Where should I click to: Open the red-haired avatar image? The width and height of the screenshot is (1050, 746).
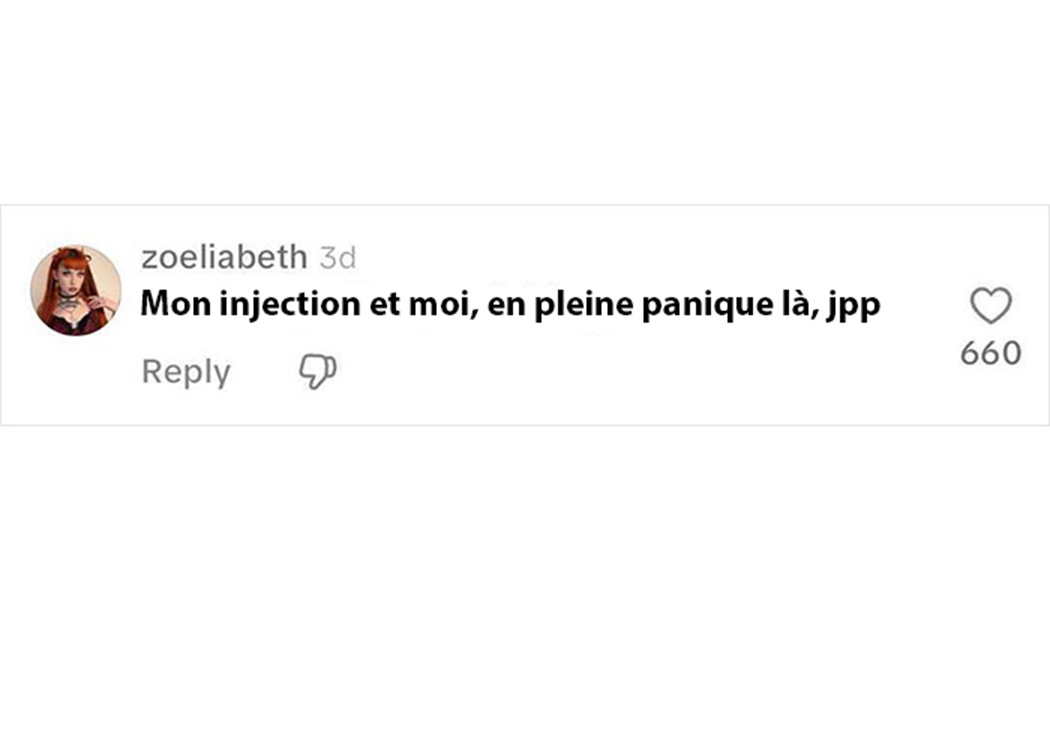[76, 290]
